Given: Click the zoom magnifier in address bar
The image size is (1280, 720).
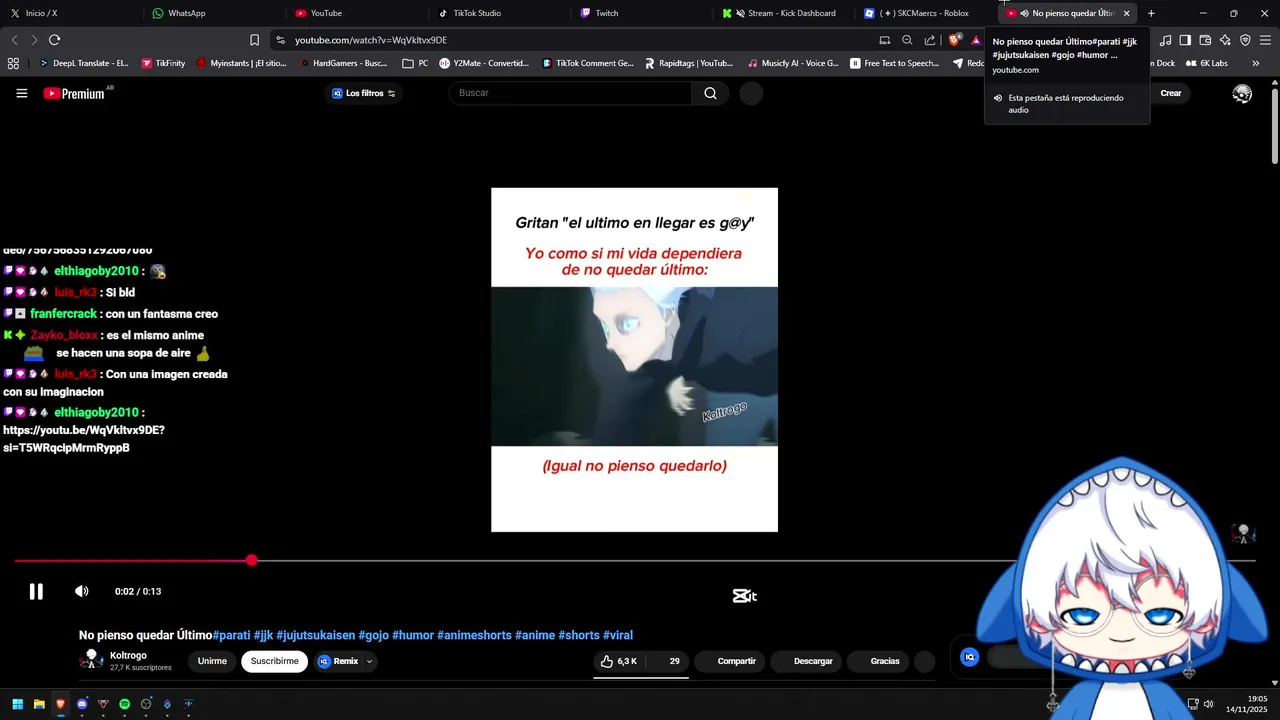Looking at the screenshot, I should point(907,40).
